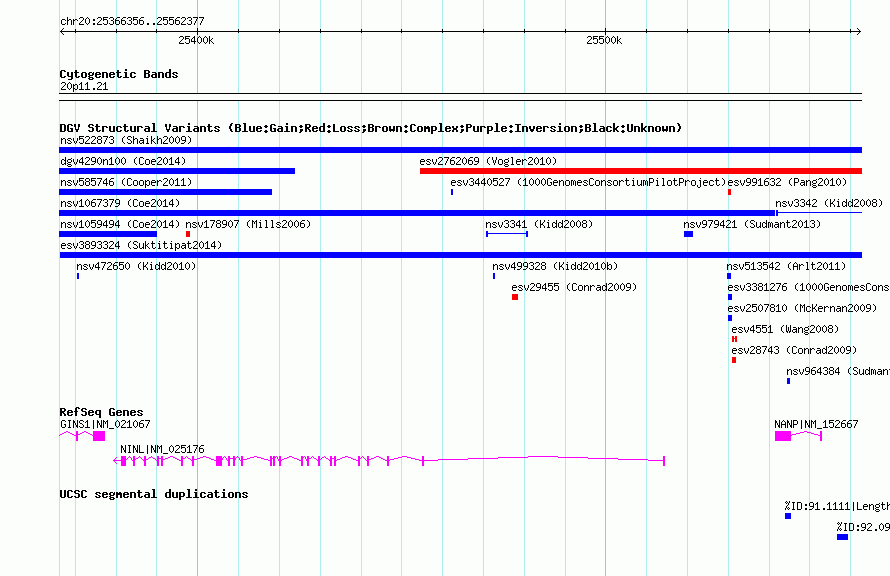This screenshot has height=576, width=890.
Task: Open the NANP|NM_152667 gene label
Action: 816,424
